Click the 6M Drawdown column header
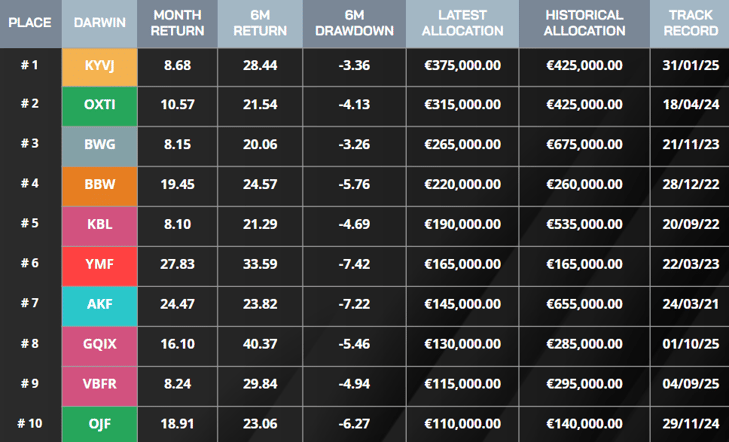729x442 pixels. (353, 23)
